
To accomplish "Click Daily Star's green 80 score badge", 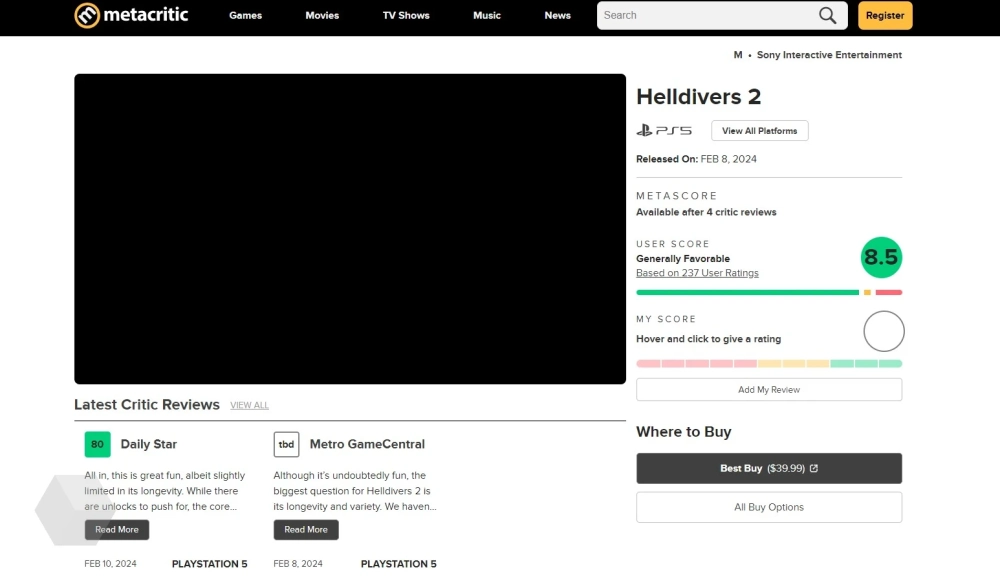I will pos(97,444).
